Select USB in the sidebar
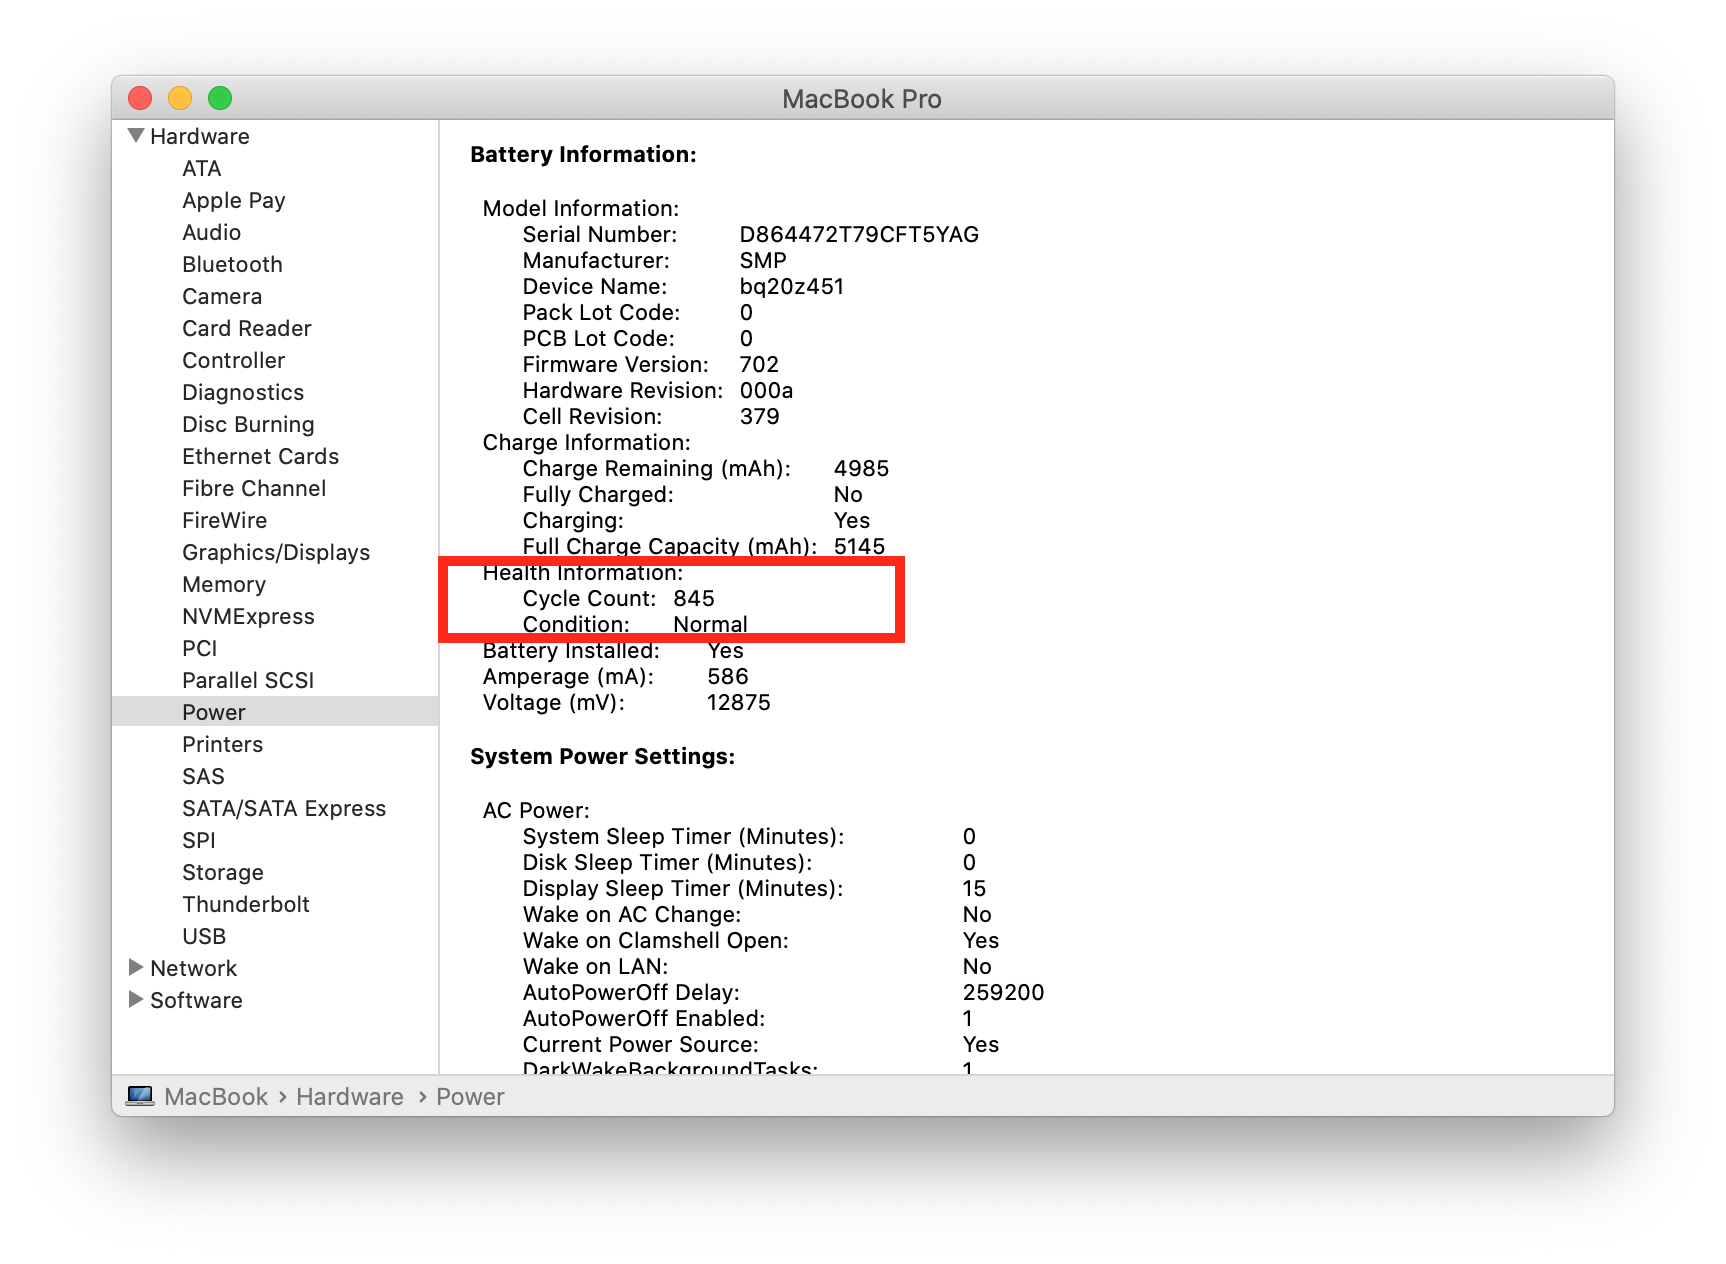 tap(204, 936)
